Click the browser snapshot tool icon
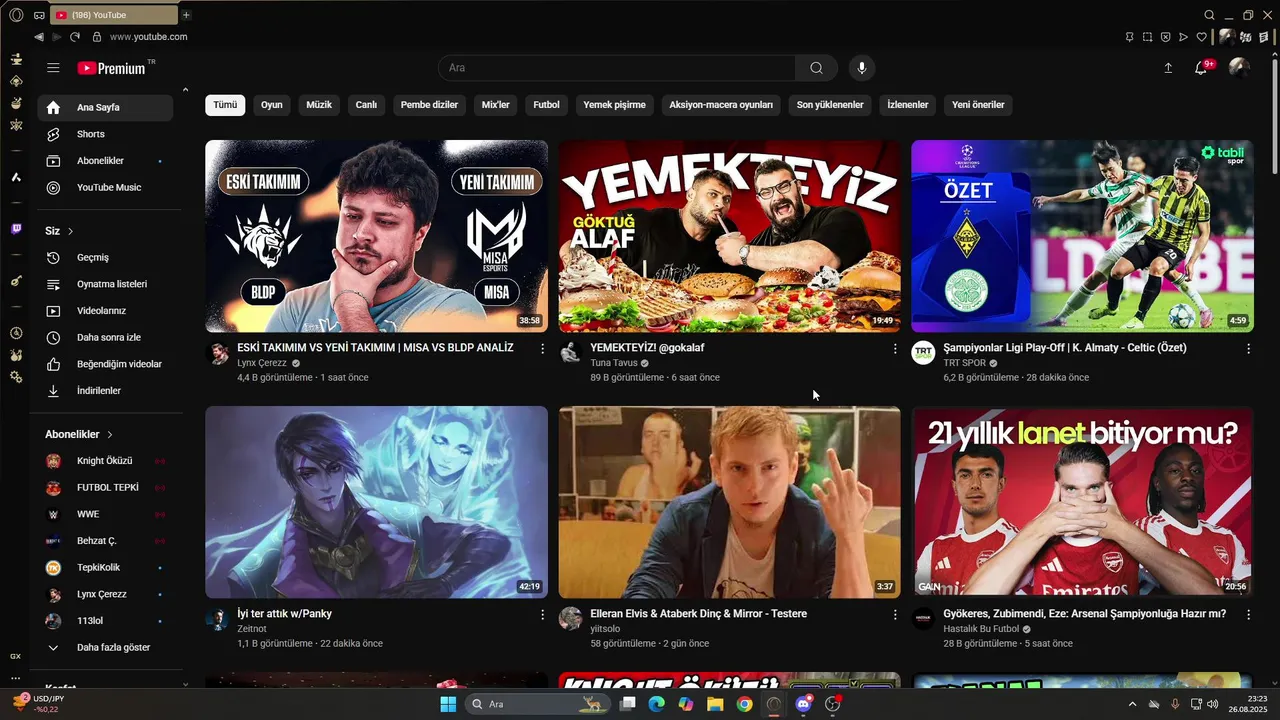 coord(1148,37)
